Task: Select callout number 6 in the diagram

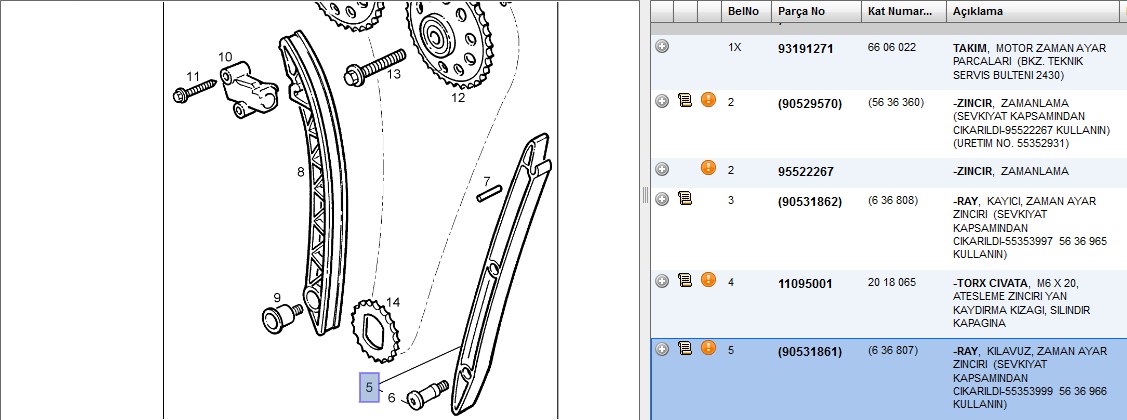Action: pyautogui.click(x=391, y=398)
